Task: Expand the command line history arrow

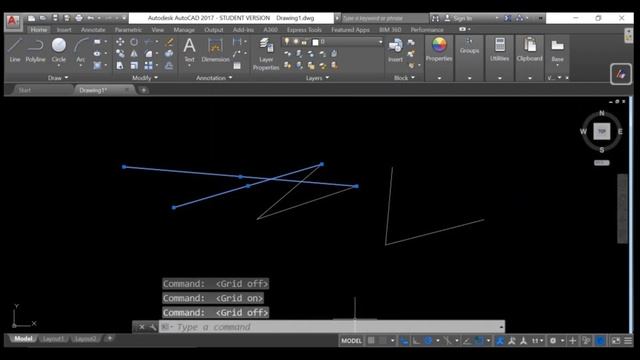Action: [501, 327]
